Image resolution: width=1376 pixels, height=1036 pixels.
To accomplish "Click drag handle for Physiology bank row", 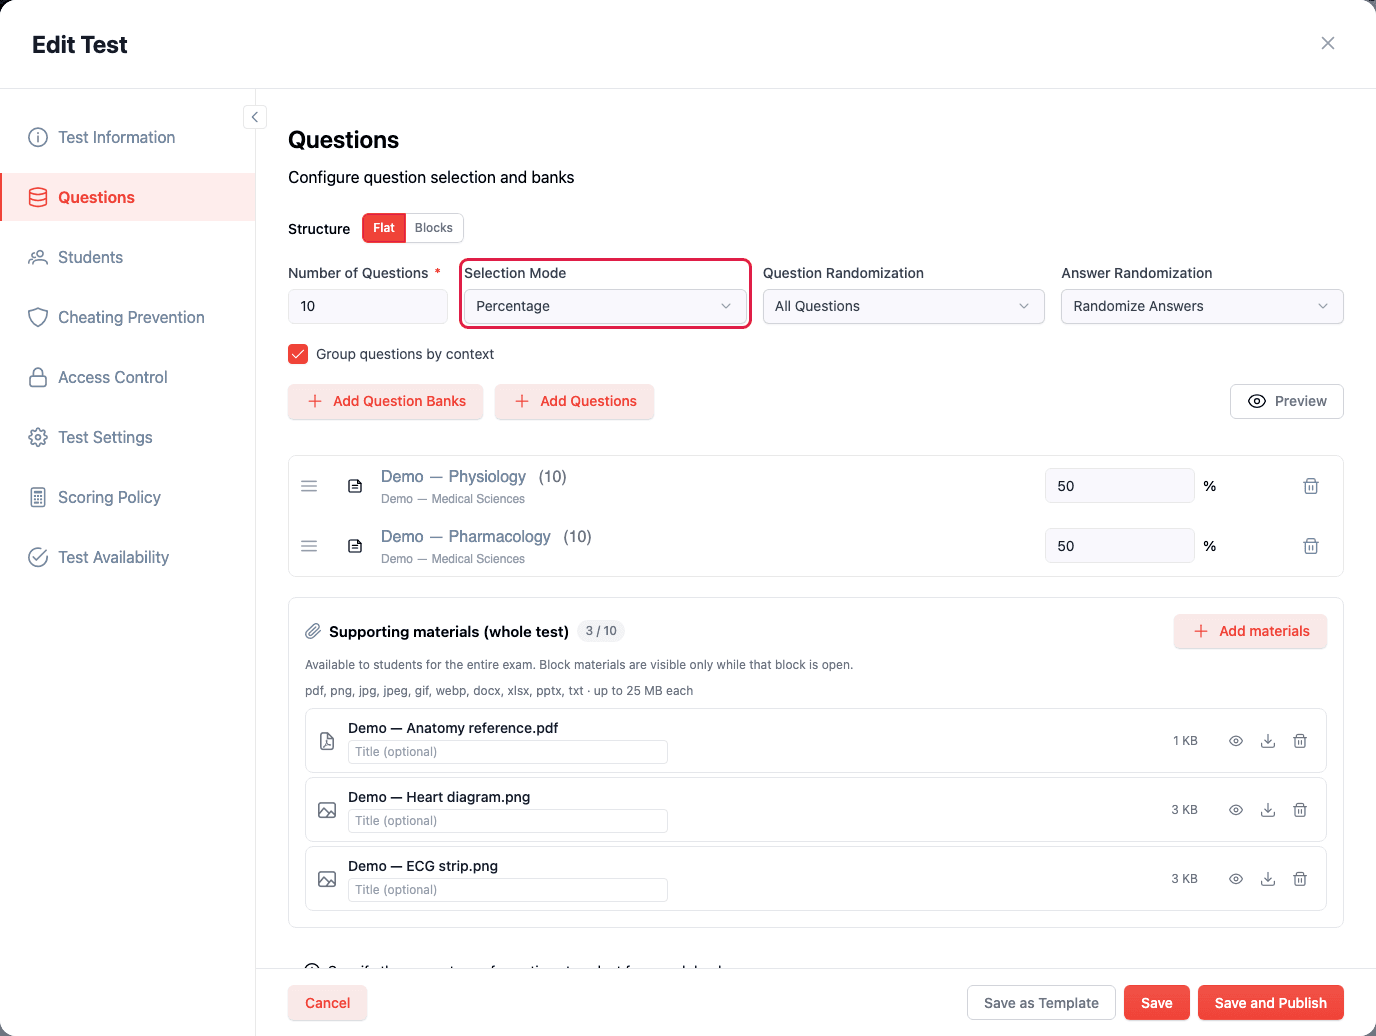I will (x=309, y=486).
